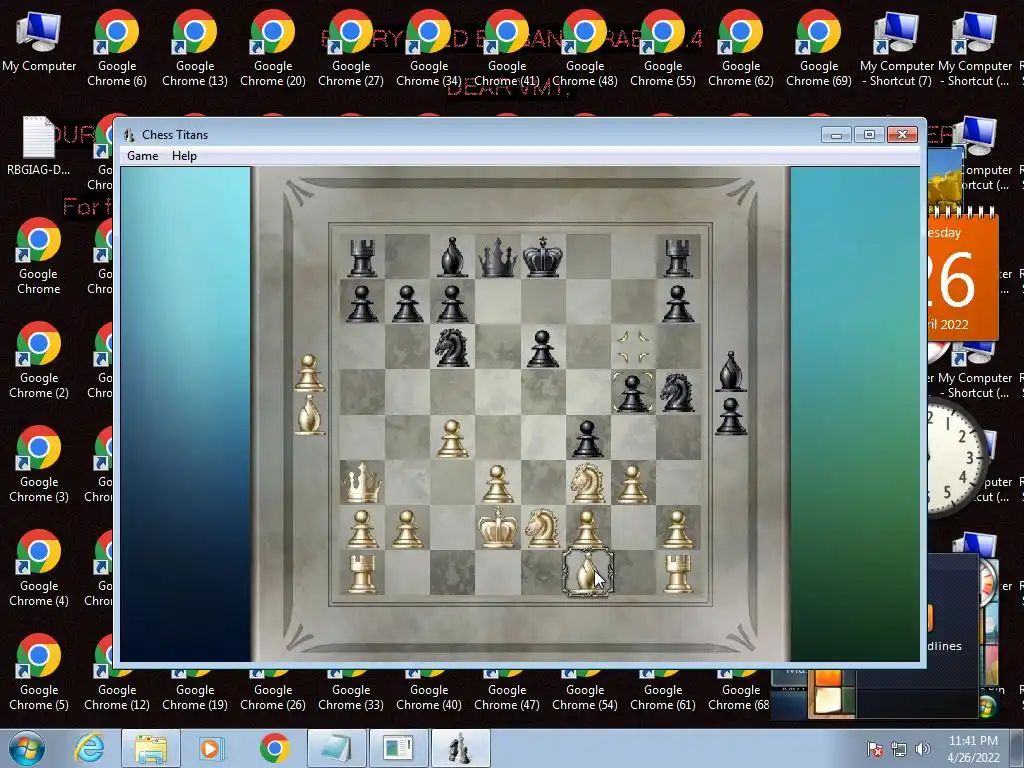Maximize the Chess Titans window

tap(869, 135)
